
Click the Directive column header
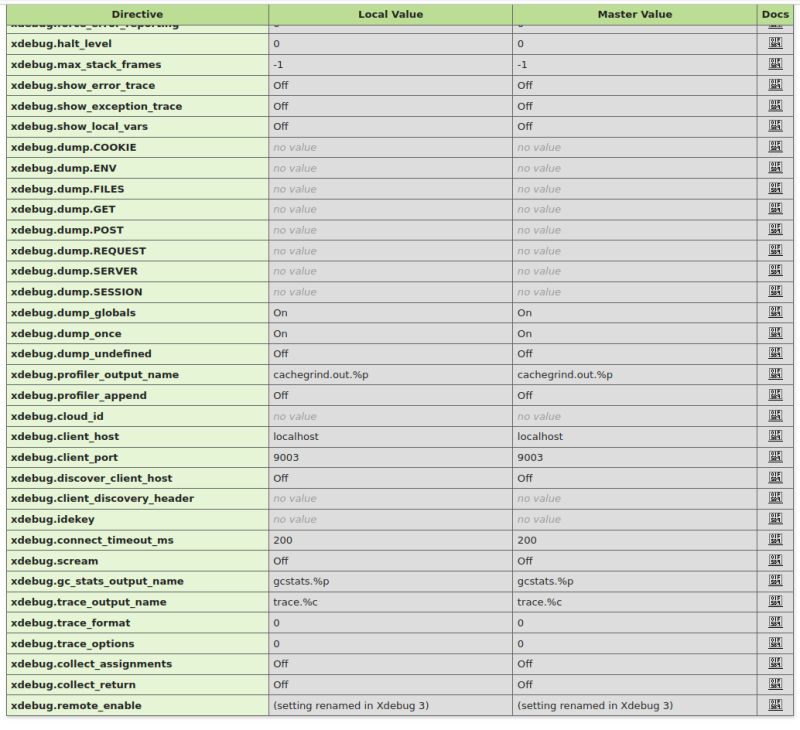(x=137, y=14)
